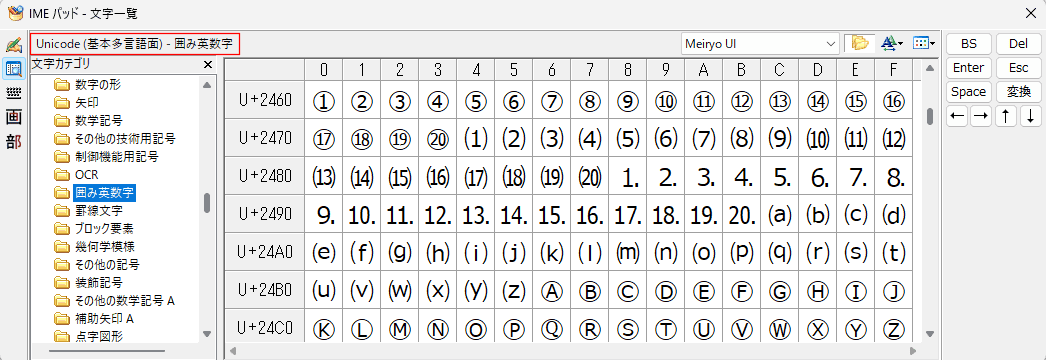Click the open folder category icon
The height and width of the screenshot is (360, 1046).
pyautogui.click(x=860, y=43)
